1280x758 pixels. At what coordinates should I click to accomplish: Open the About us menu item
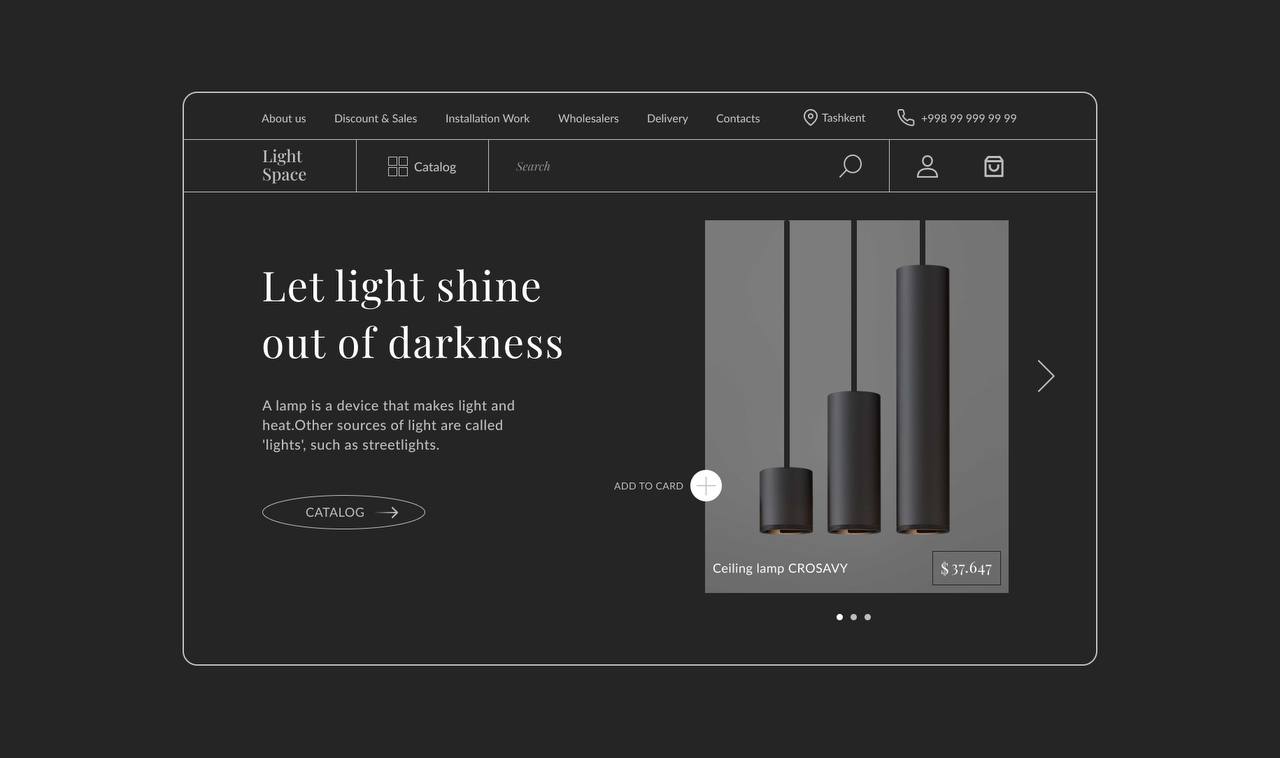[x=284, y=118]
